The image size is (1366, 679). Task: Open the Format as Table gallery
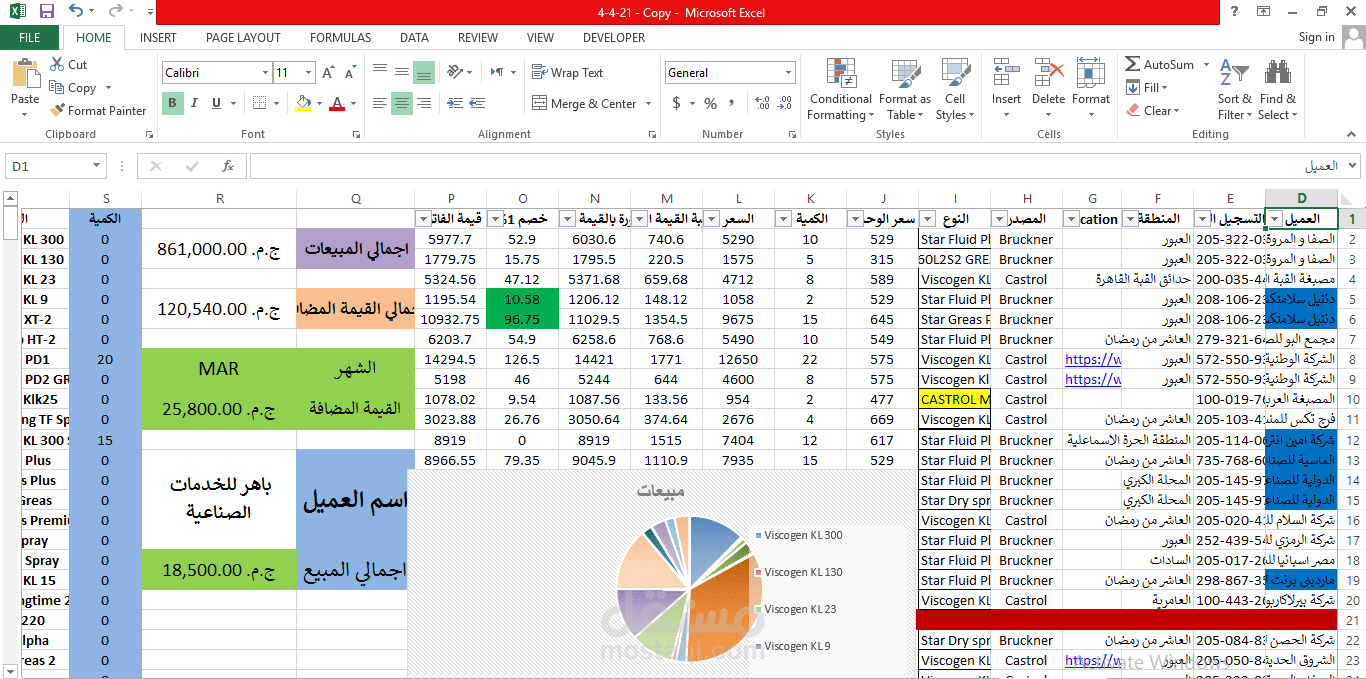click(x=904, y=89)
